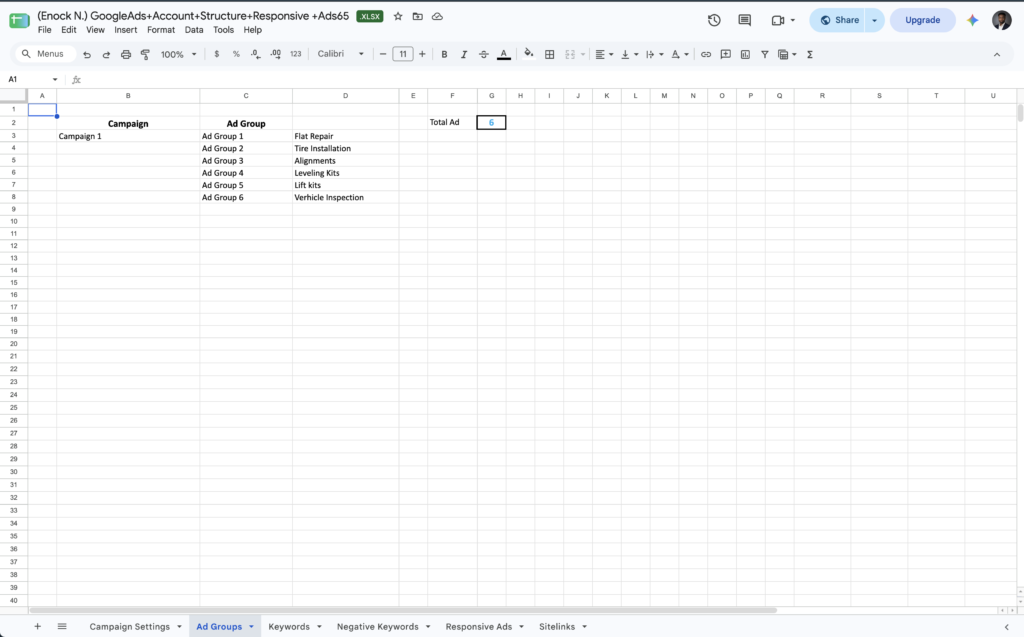The height and width of the screenshot is (637, 1024).
Task: Insert a link
Action: (x=706, y=54)
